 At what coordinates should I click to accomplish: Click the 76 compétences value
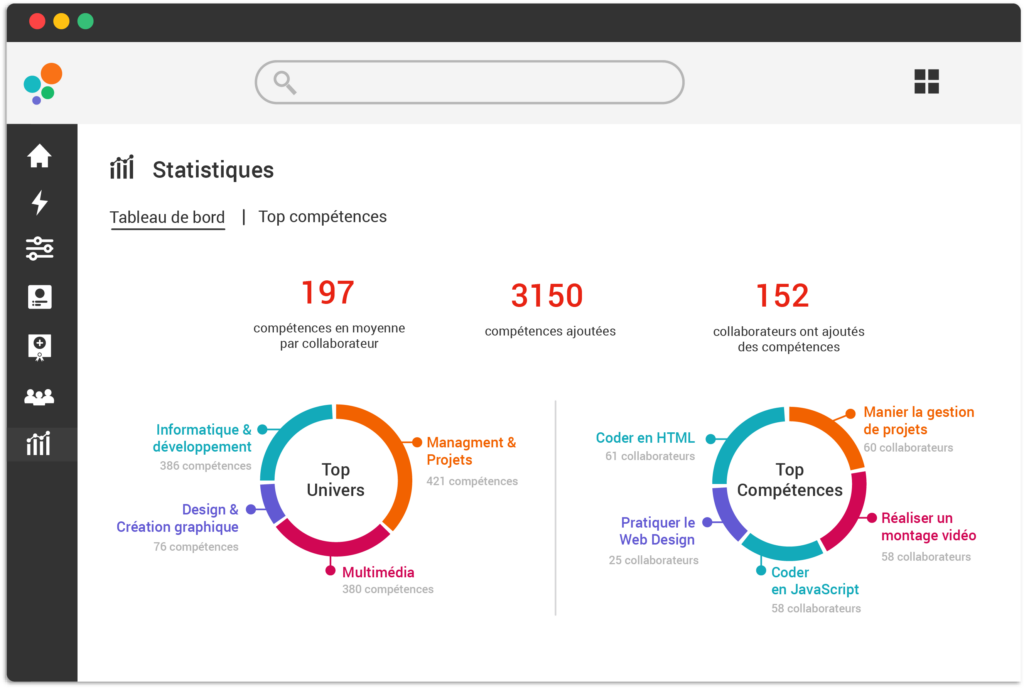pos(196,547)
